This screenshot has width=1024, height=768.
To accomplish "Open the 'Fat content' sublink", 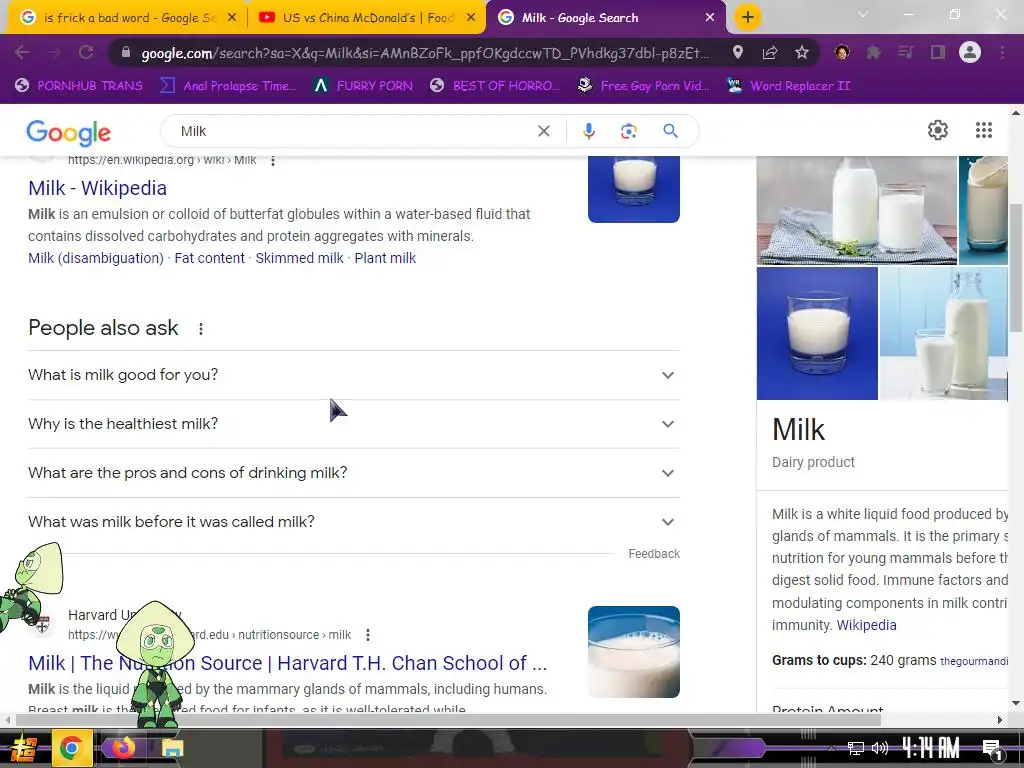I will pos(209,258).
